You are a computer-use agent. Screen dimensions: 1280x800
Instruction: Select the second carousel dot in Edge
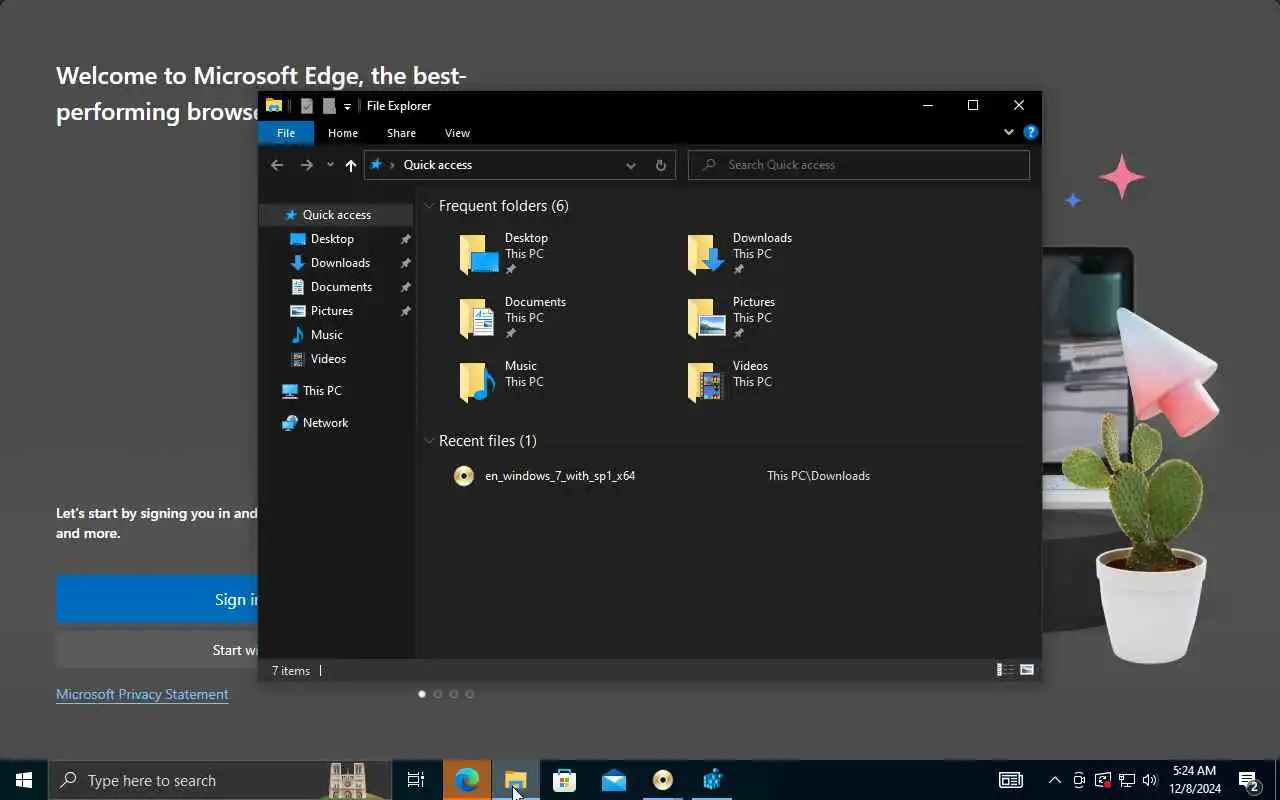click(x=438, y=694)
